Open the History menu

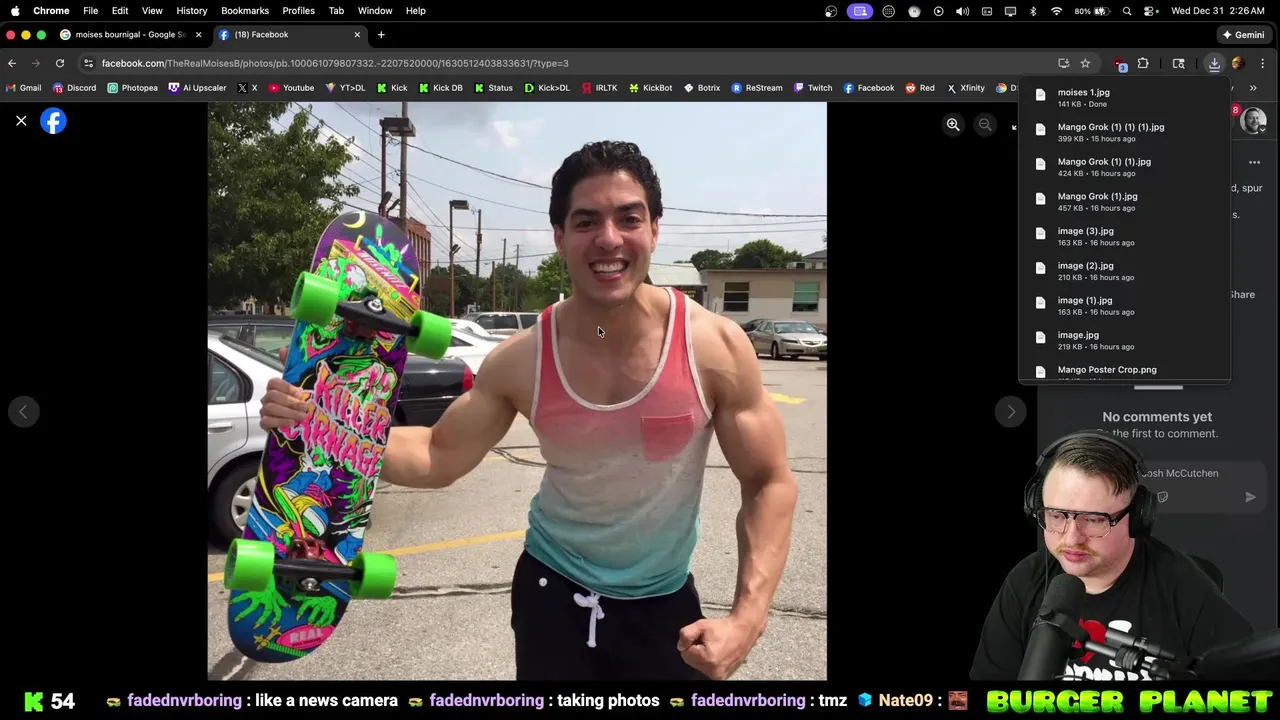coord(191,11)
